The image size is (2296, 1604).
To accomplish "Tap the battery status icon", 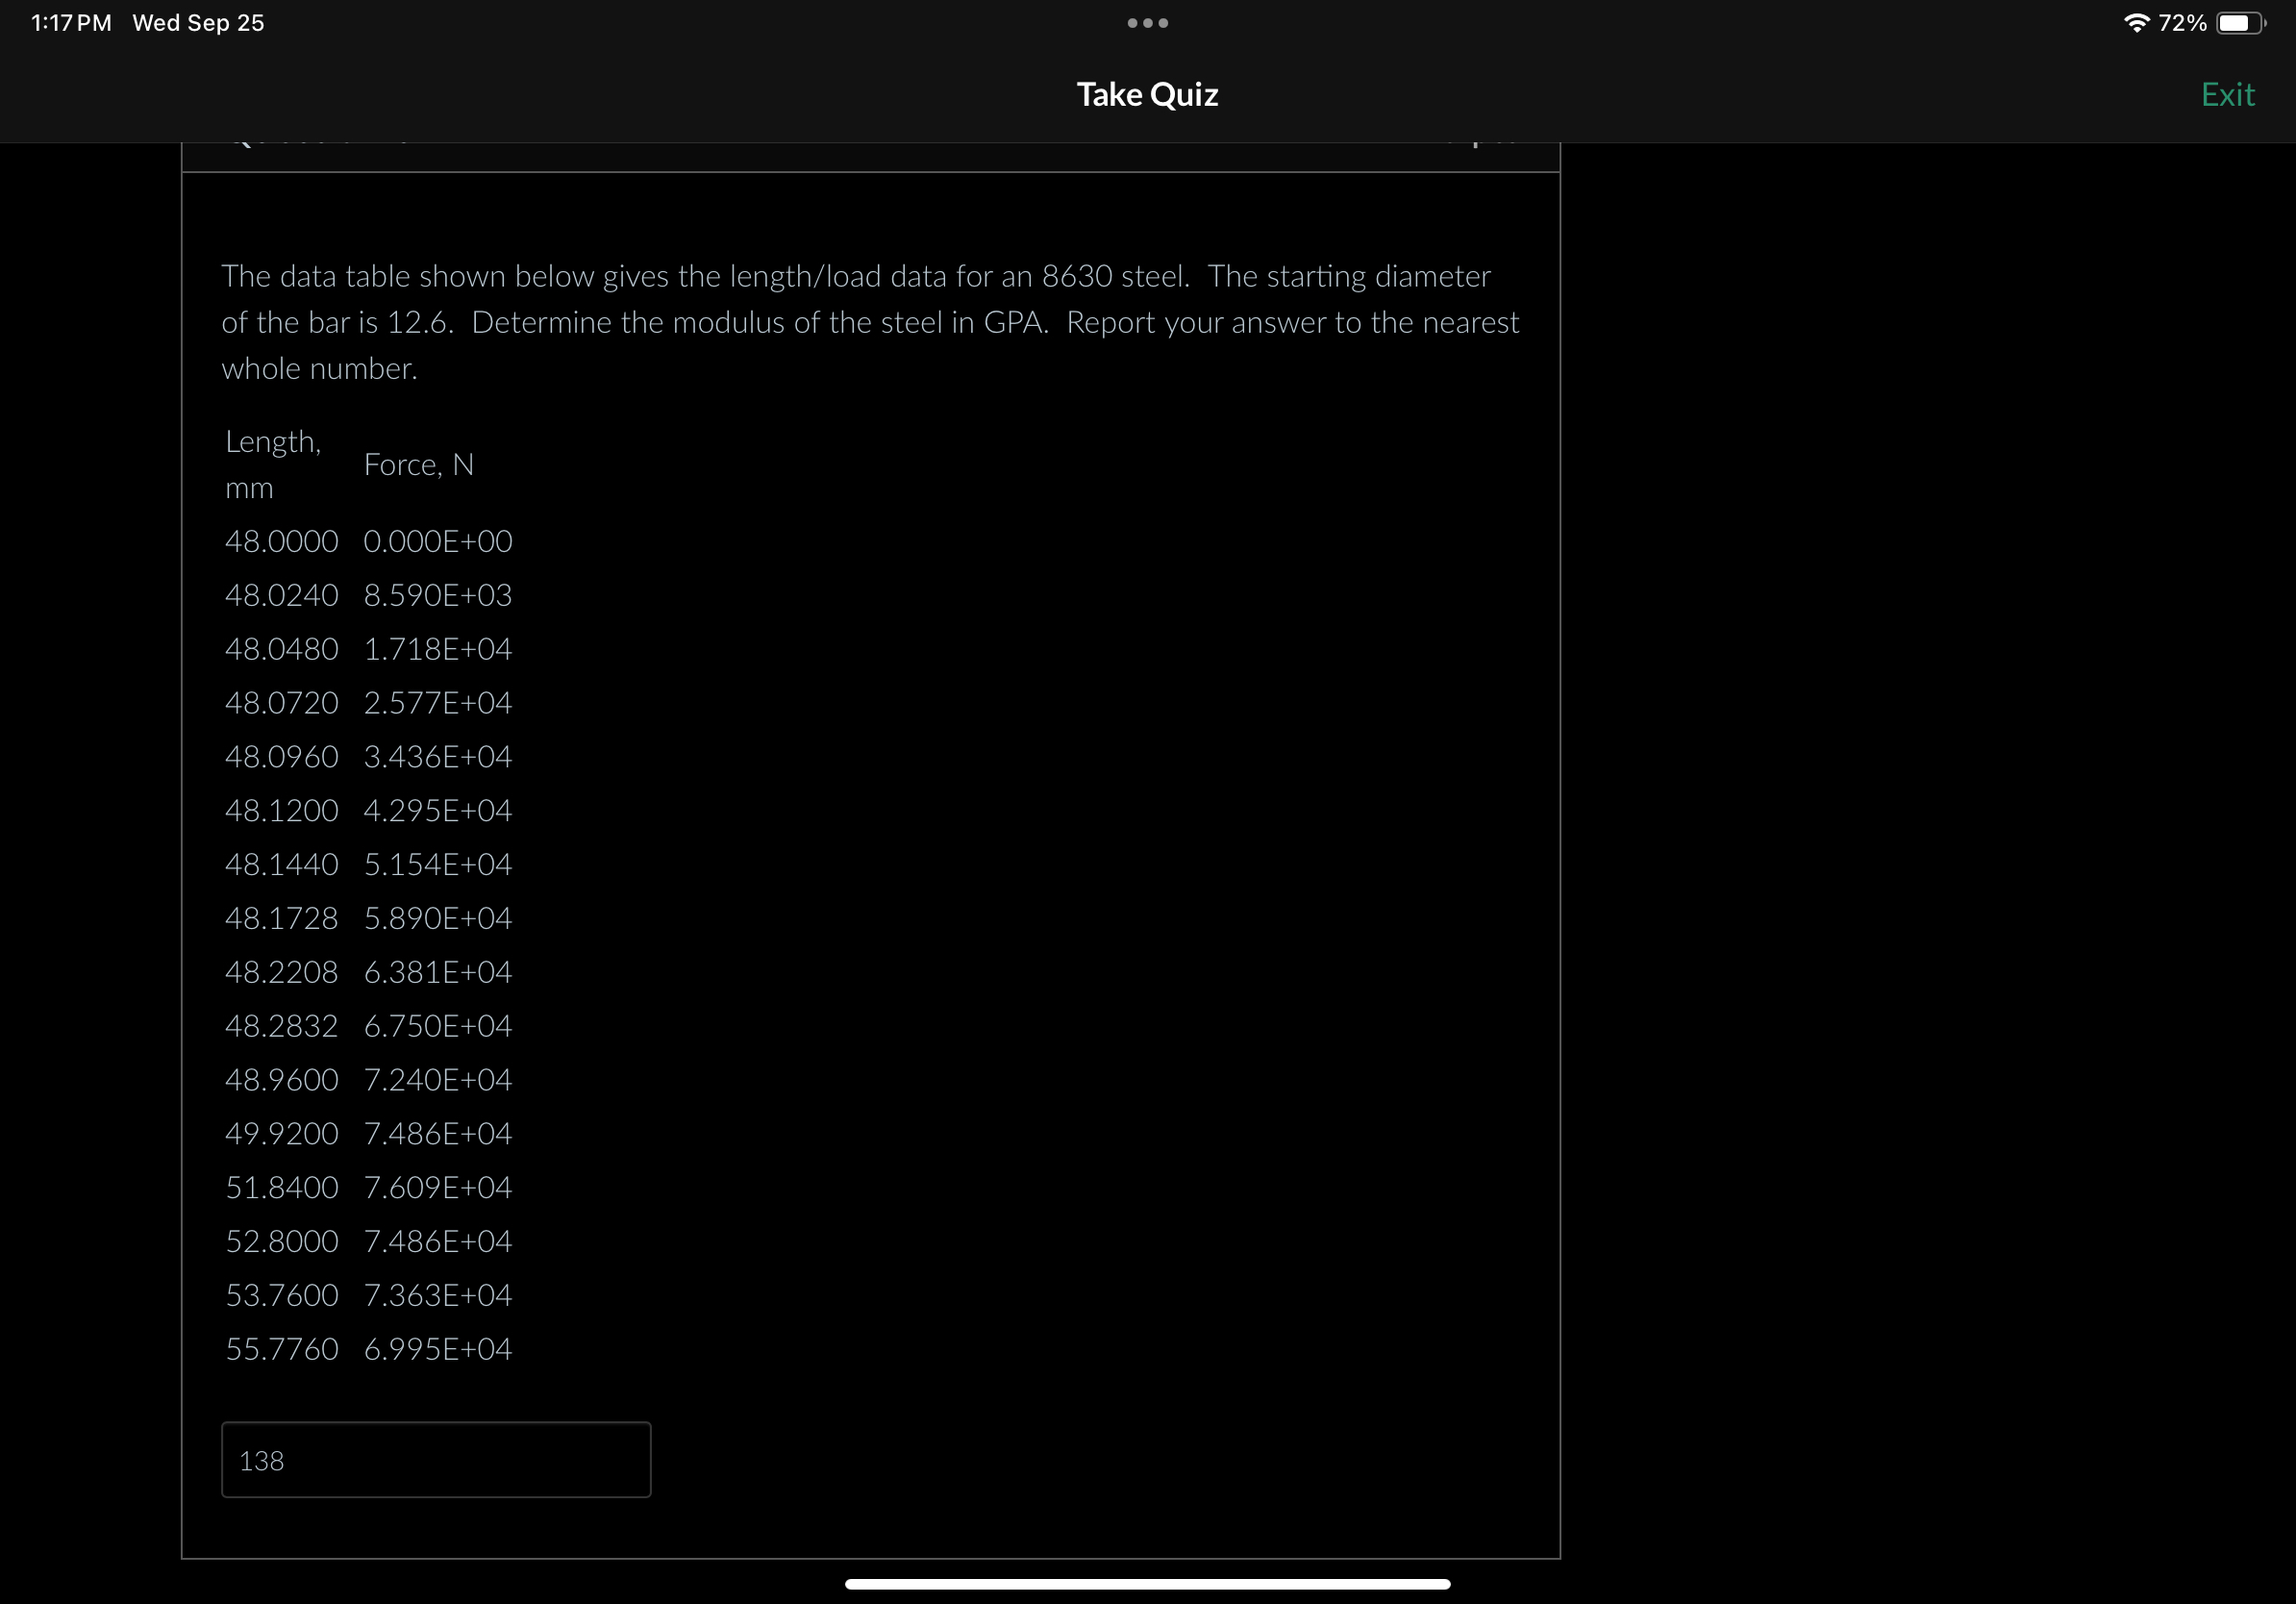I will tap(2240, 23).
